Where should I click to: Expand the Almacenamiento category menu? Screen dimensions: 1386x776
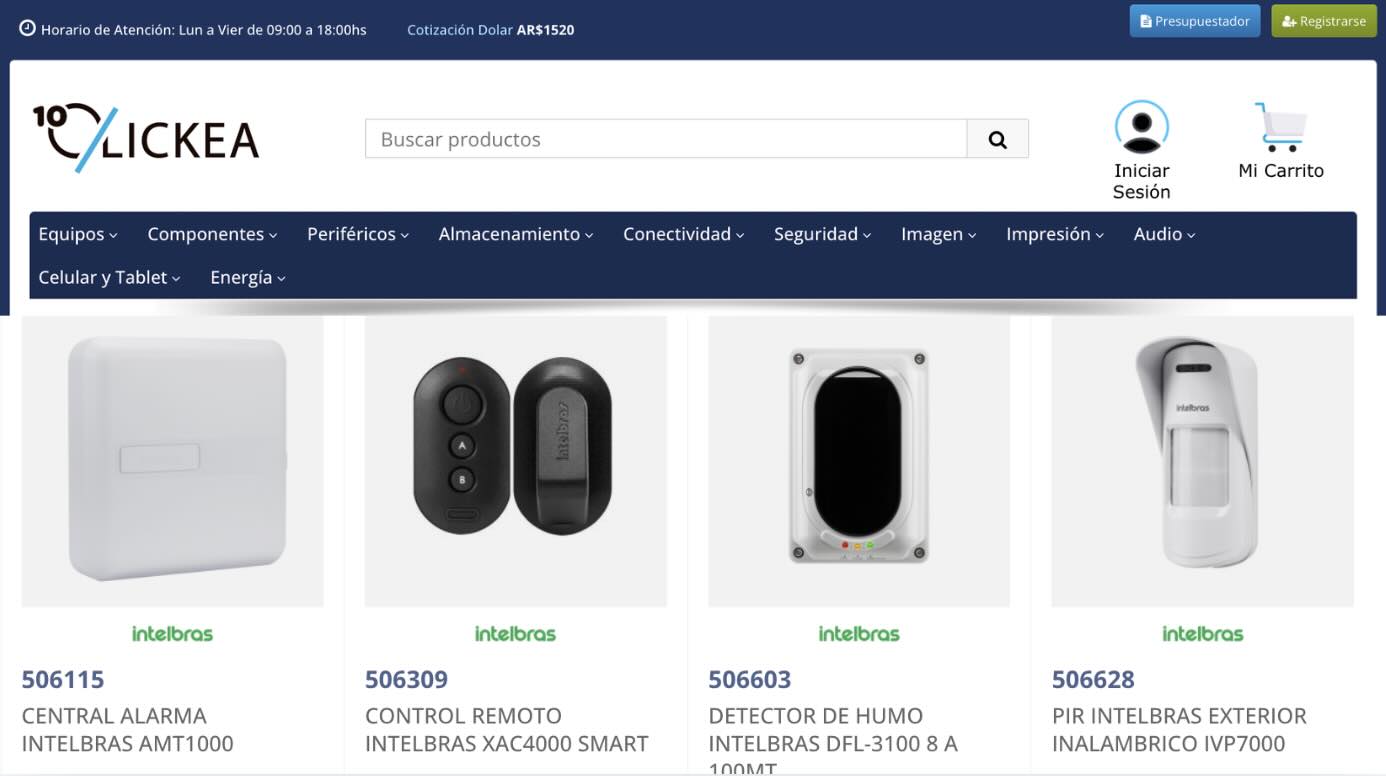coord(516,234)
